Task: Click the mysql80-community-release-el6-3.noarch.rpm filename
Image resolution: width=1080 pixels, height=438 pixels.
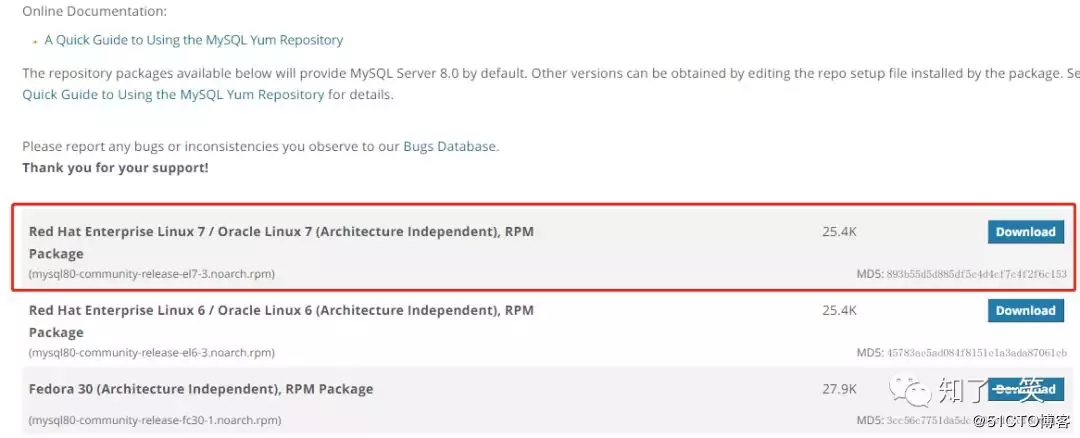Action: pyautogui.click(x=152, y=353)
